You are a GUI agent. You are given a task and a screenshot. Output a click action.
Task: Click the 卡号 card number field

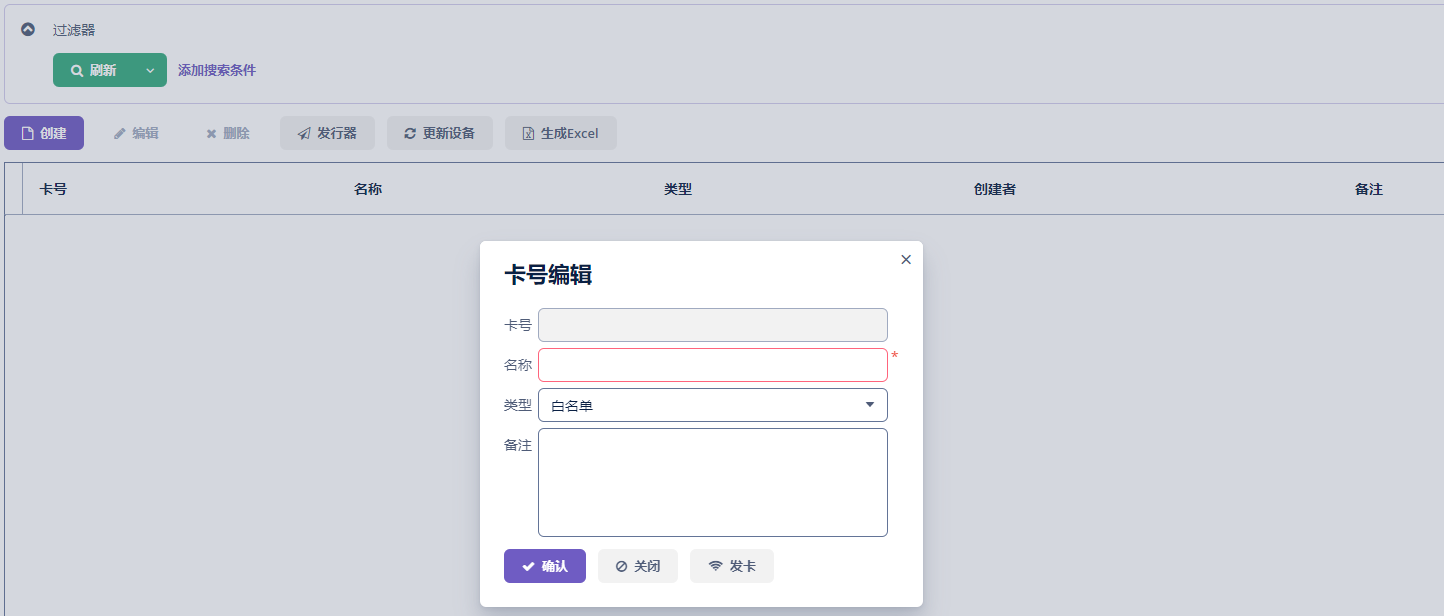712,325
